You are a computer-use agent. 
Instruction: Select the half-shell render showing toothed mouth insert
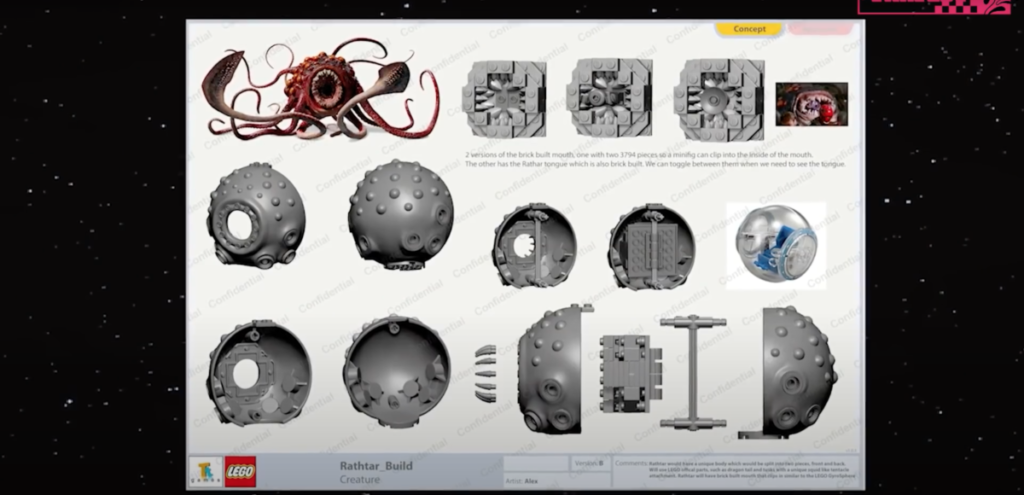click(x=534, y=245)
